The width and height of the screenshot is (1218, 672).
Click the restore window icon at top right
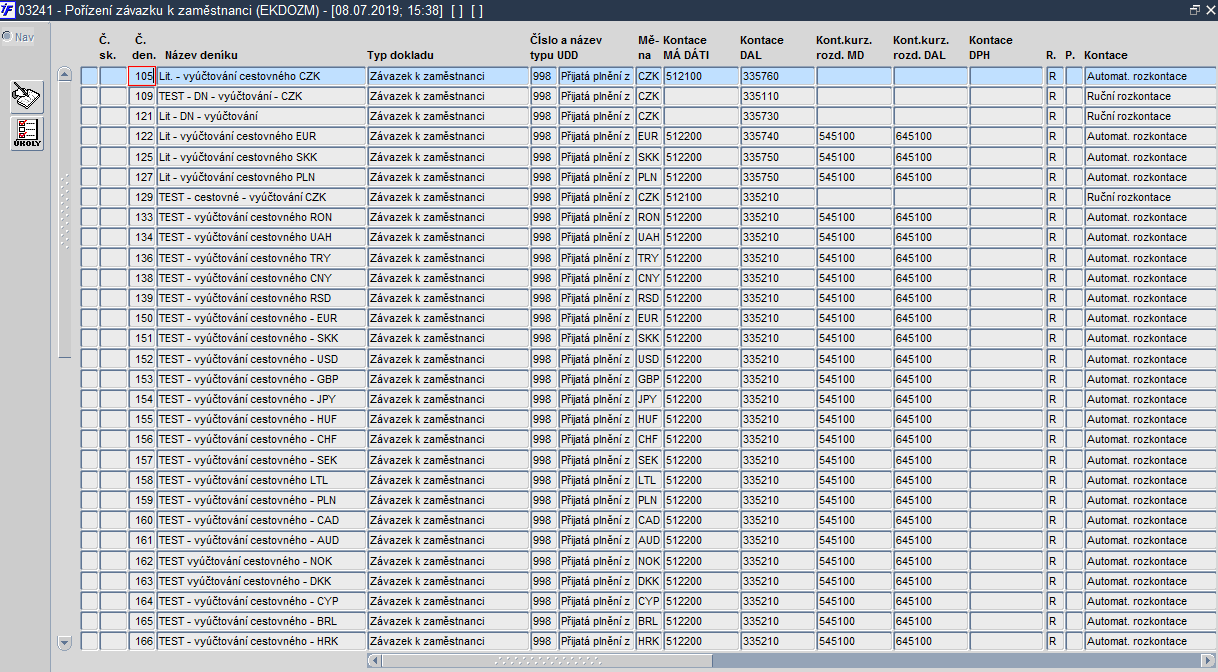tap(1194, 9)
